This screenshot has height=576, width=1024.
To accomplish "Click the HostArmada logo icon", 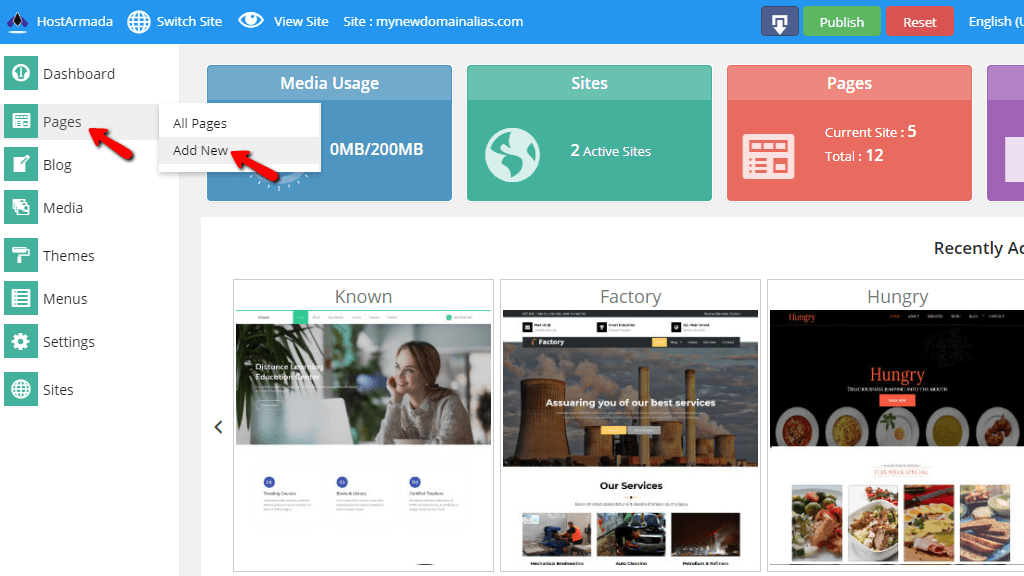I will click(x=18, y=22).
